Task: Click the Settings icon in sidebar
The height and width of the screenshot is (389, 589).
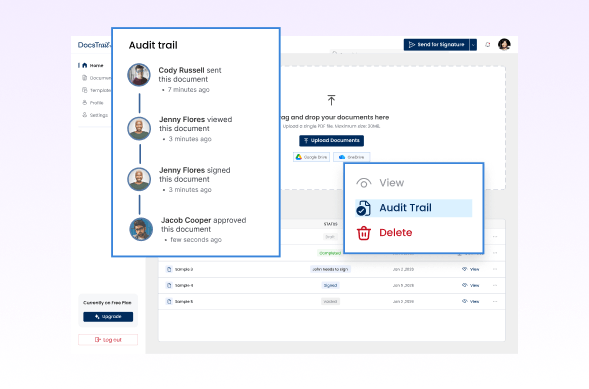Action: [x=85, y=115]
